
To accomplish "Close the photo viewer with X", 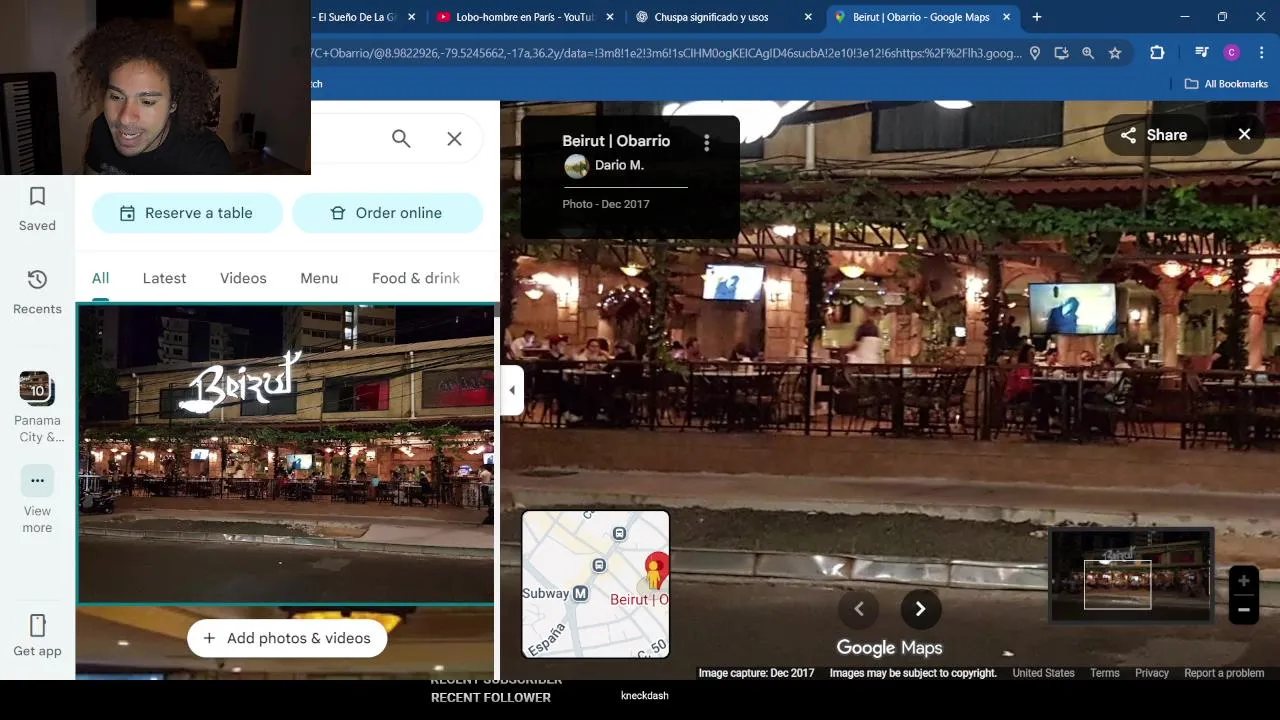I will click(1244, 134).
